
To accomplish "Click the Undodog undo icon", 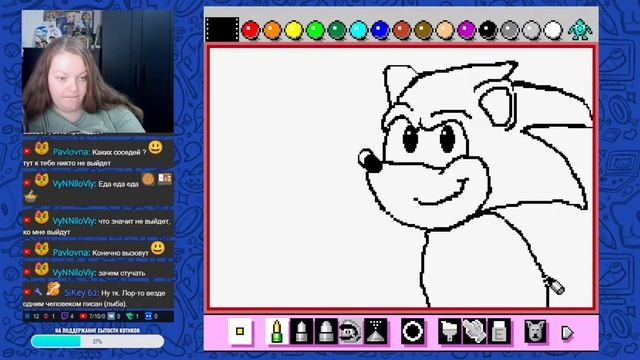I will pyautogui.click(x=536, y=331).
